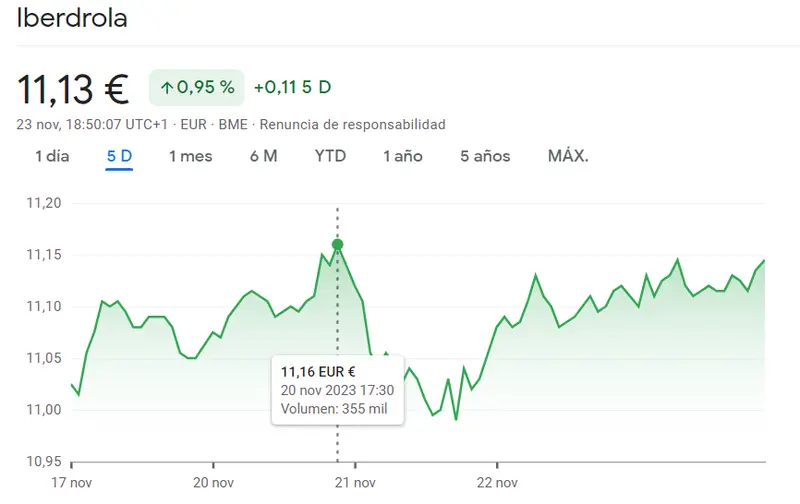This screenshot has width=800, height=504.
Task: Click the BME exchange label
Action: click(233, 124)
